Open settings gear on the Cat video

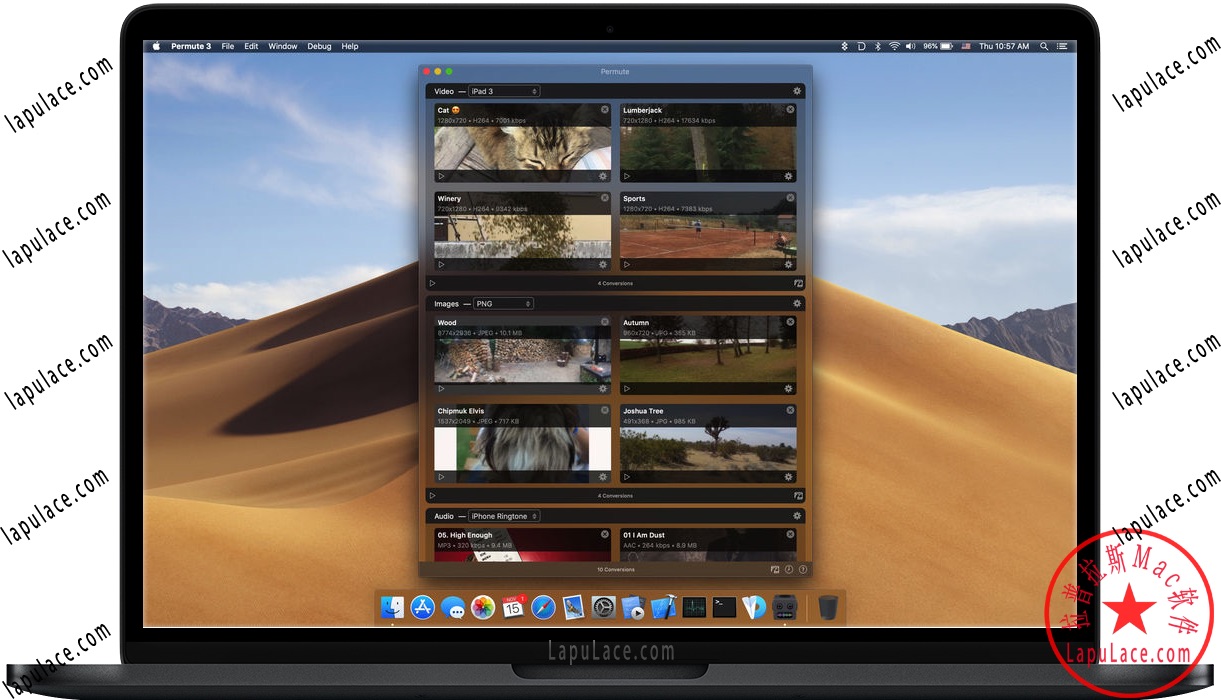coord(602,175)
